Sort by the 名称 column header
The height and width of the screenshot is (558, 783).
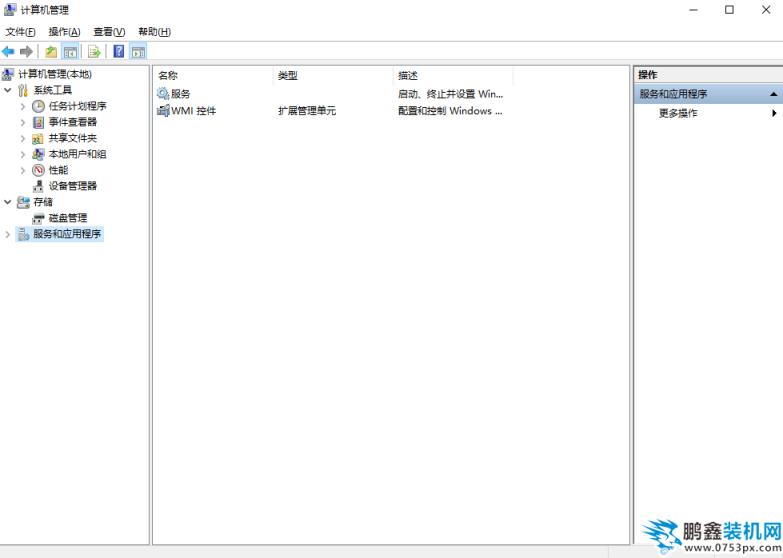pyautogui.click(x=213, y=75)
